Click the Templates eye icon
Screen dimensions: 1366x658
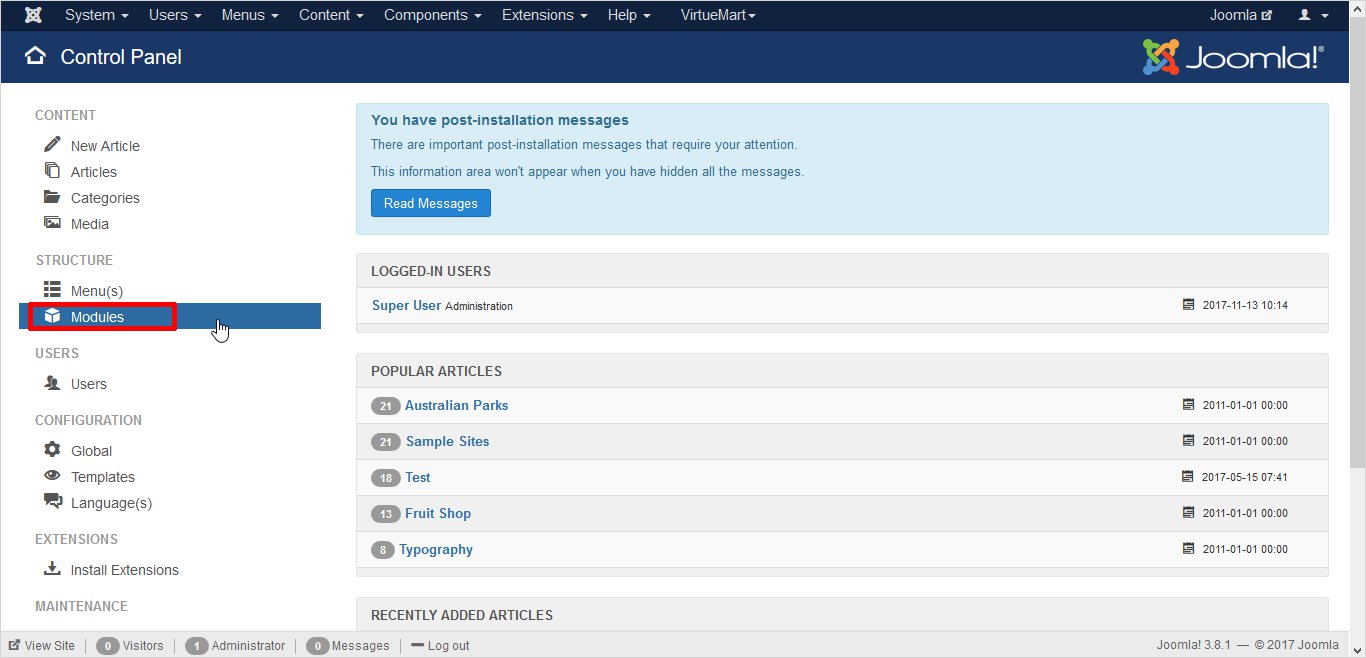tap(52, 476)
